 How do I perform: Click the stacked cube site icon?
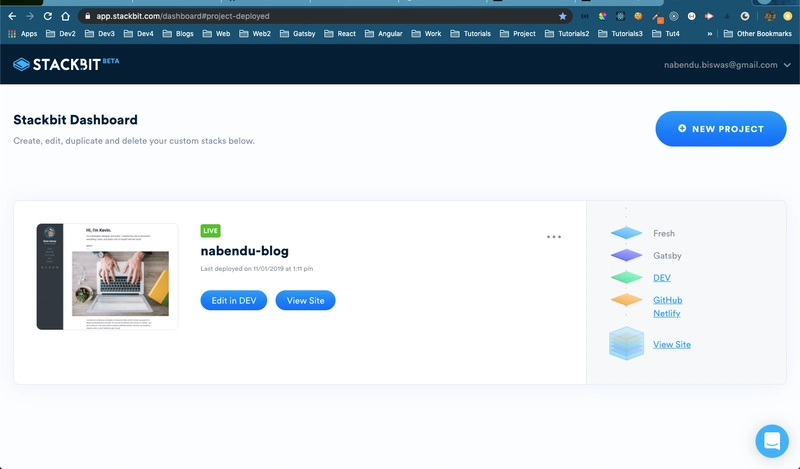(627, 343)
